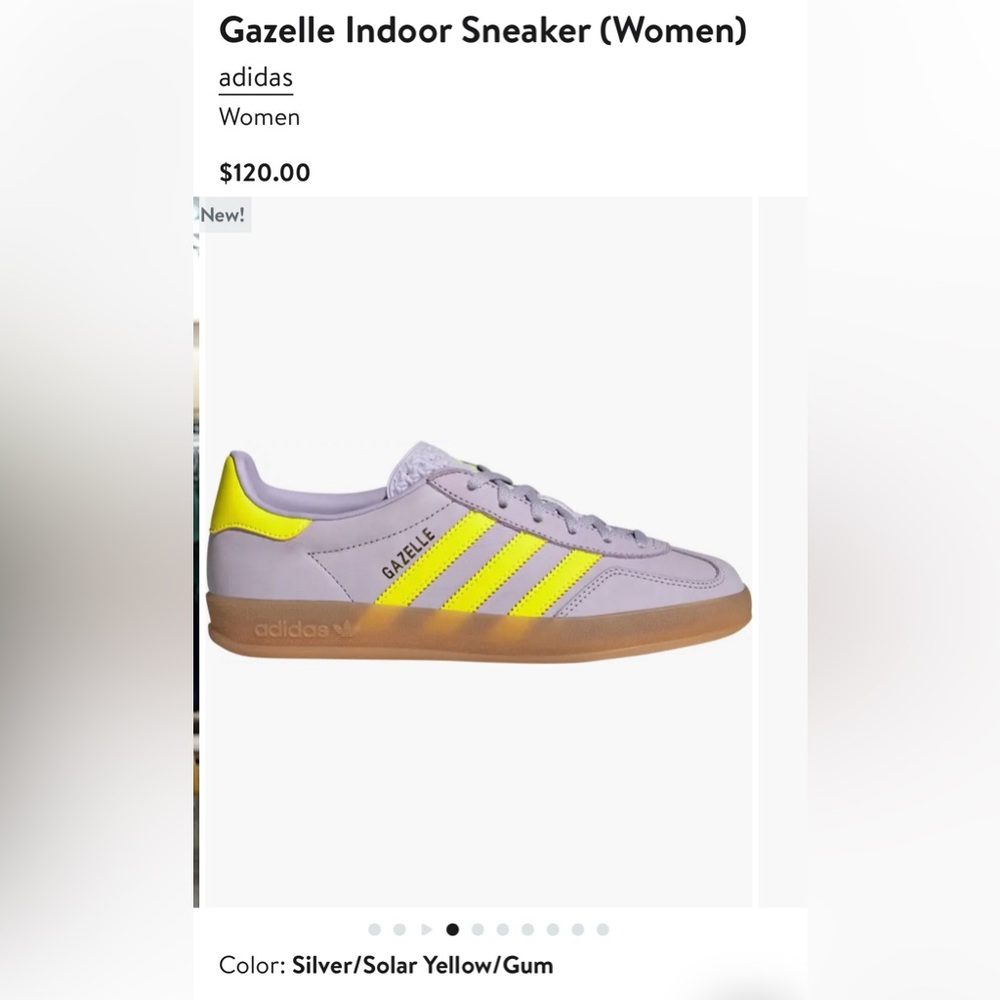Select the sixth carousel pagination dot
The image size is (1000, 1000).
(527, 929)
